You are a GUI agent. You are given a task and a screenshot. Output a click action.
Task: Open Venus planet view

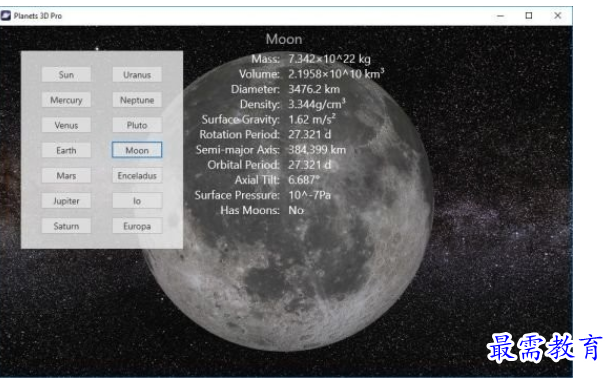[x=66, y=125]
